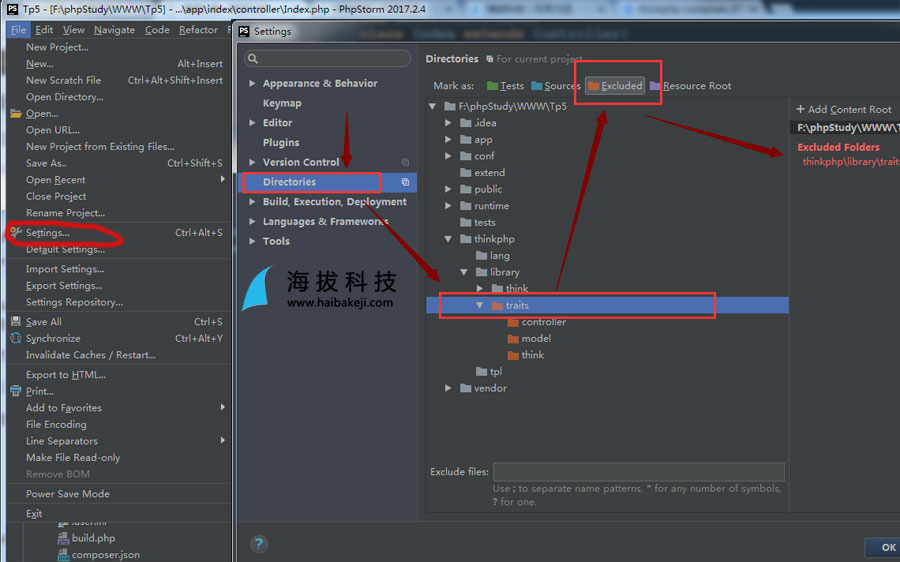The width and height of the screenshot is (900, 562).
Task: Open the Keymap settings page
Action: (x=282, y=103)
